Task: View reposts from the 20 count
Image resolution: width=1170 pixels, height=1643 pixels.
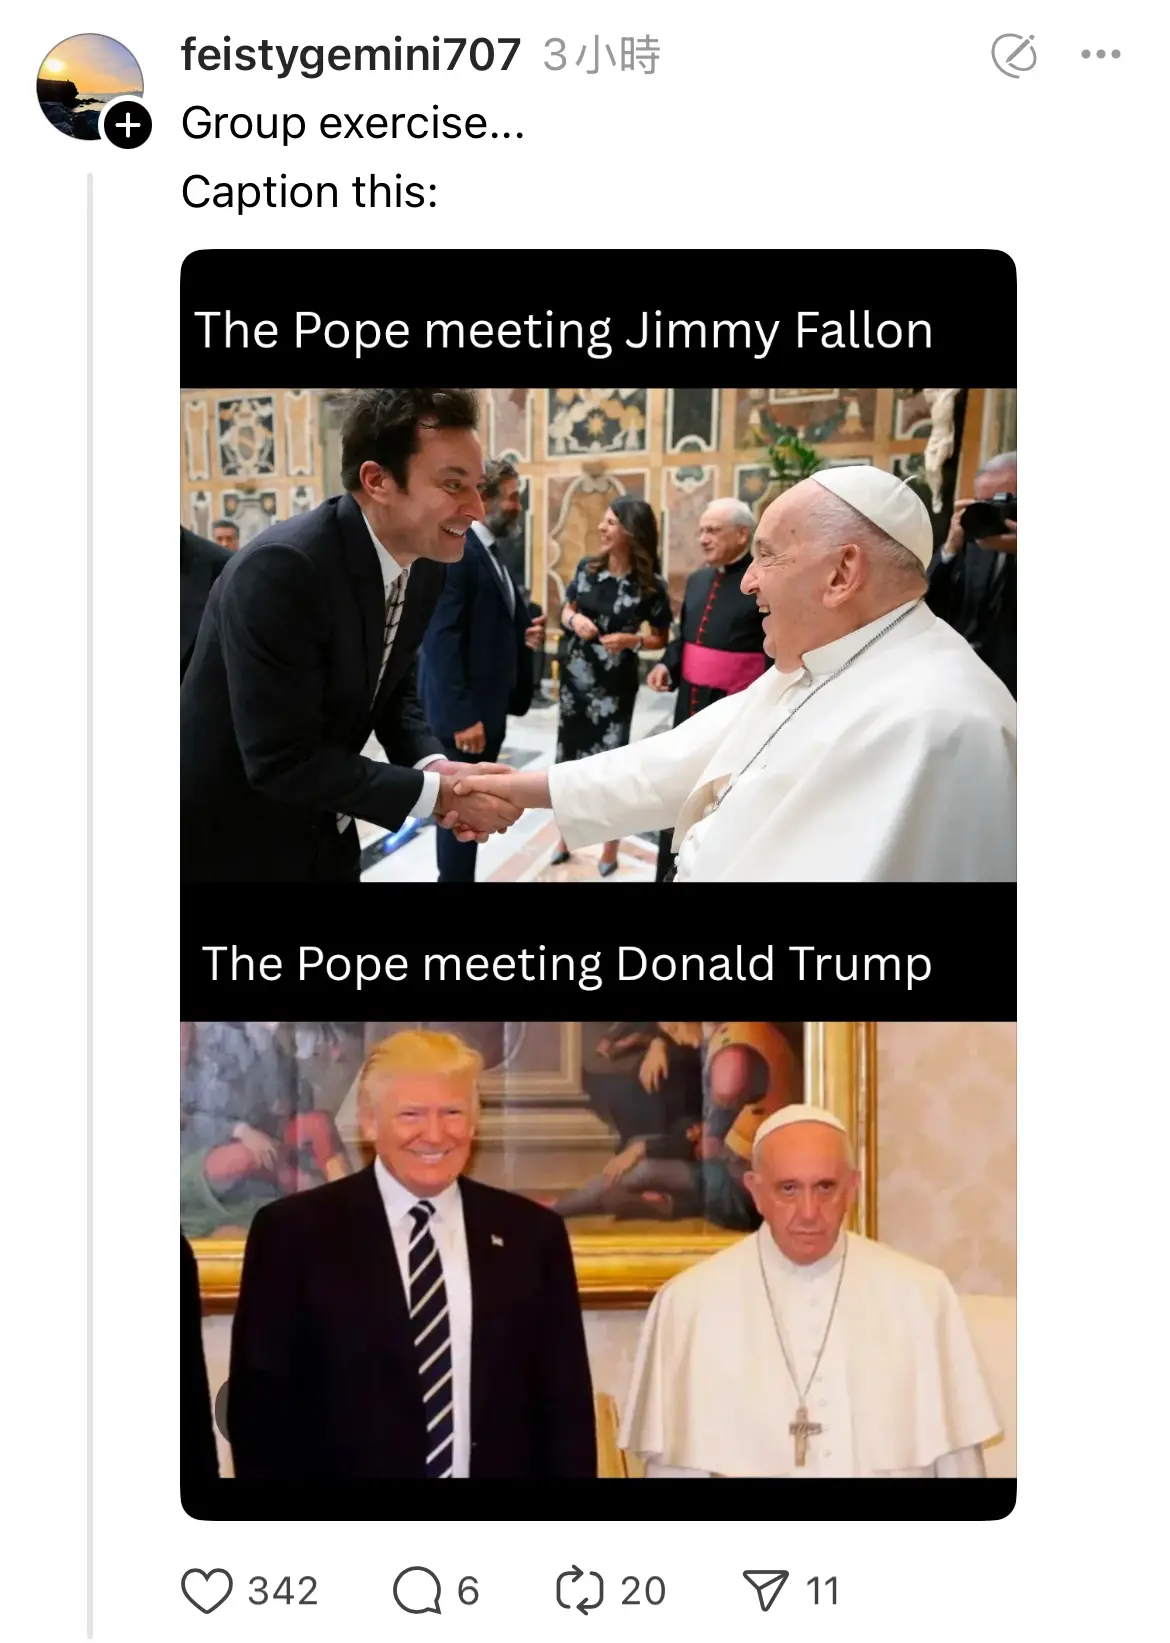Action: click(643, 1590)
